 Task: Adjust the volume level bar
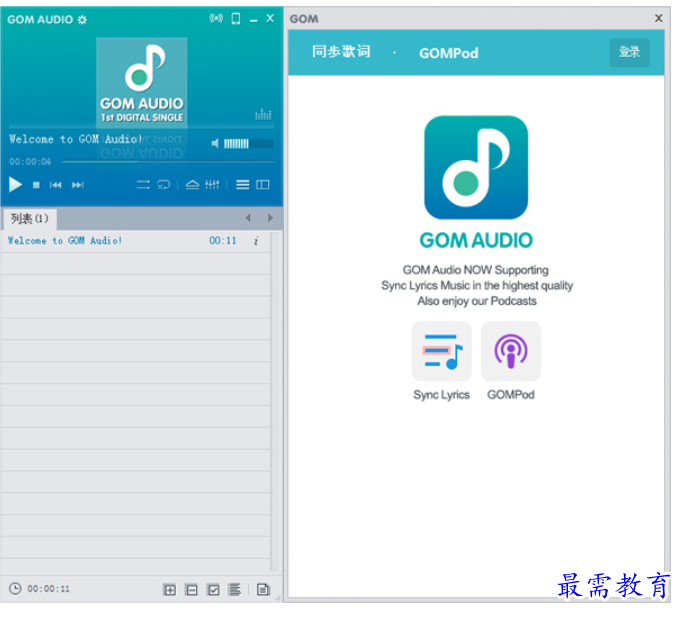click(249, 144)
